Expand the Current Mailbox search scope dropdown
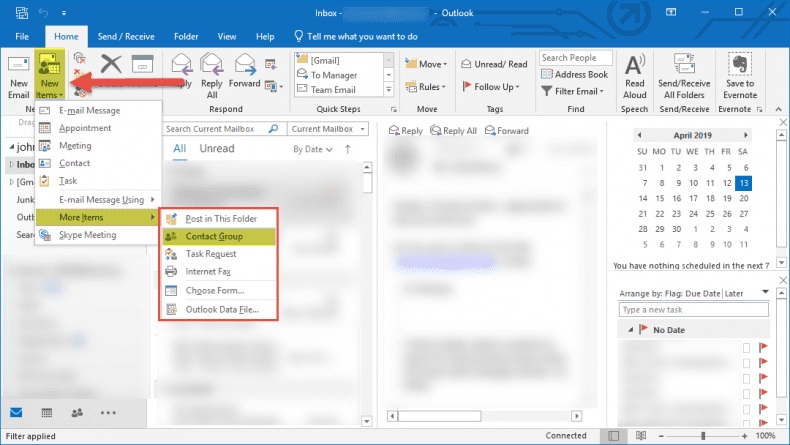790x445 pixels. coord(327,129)
